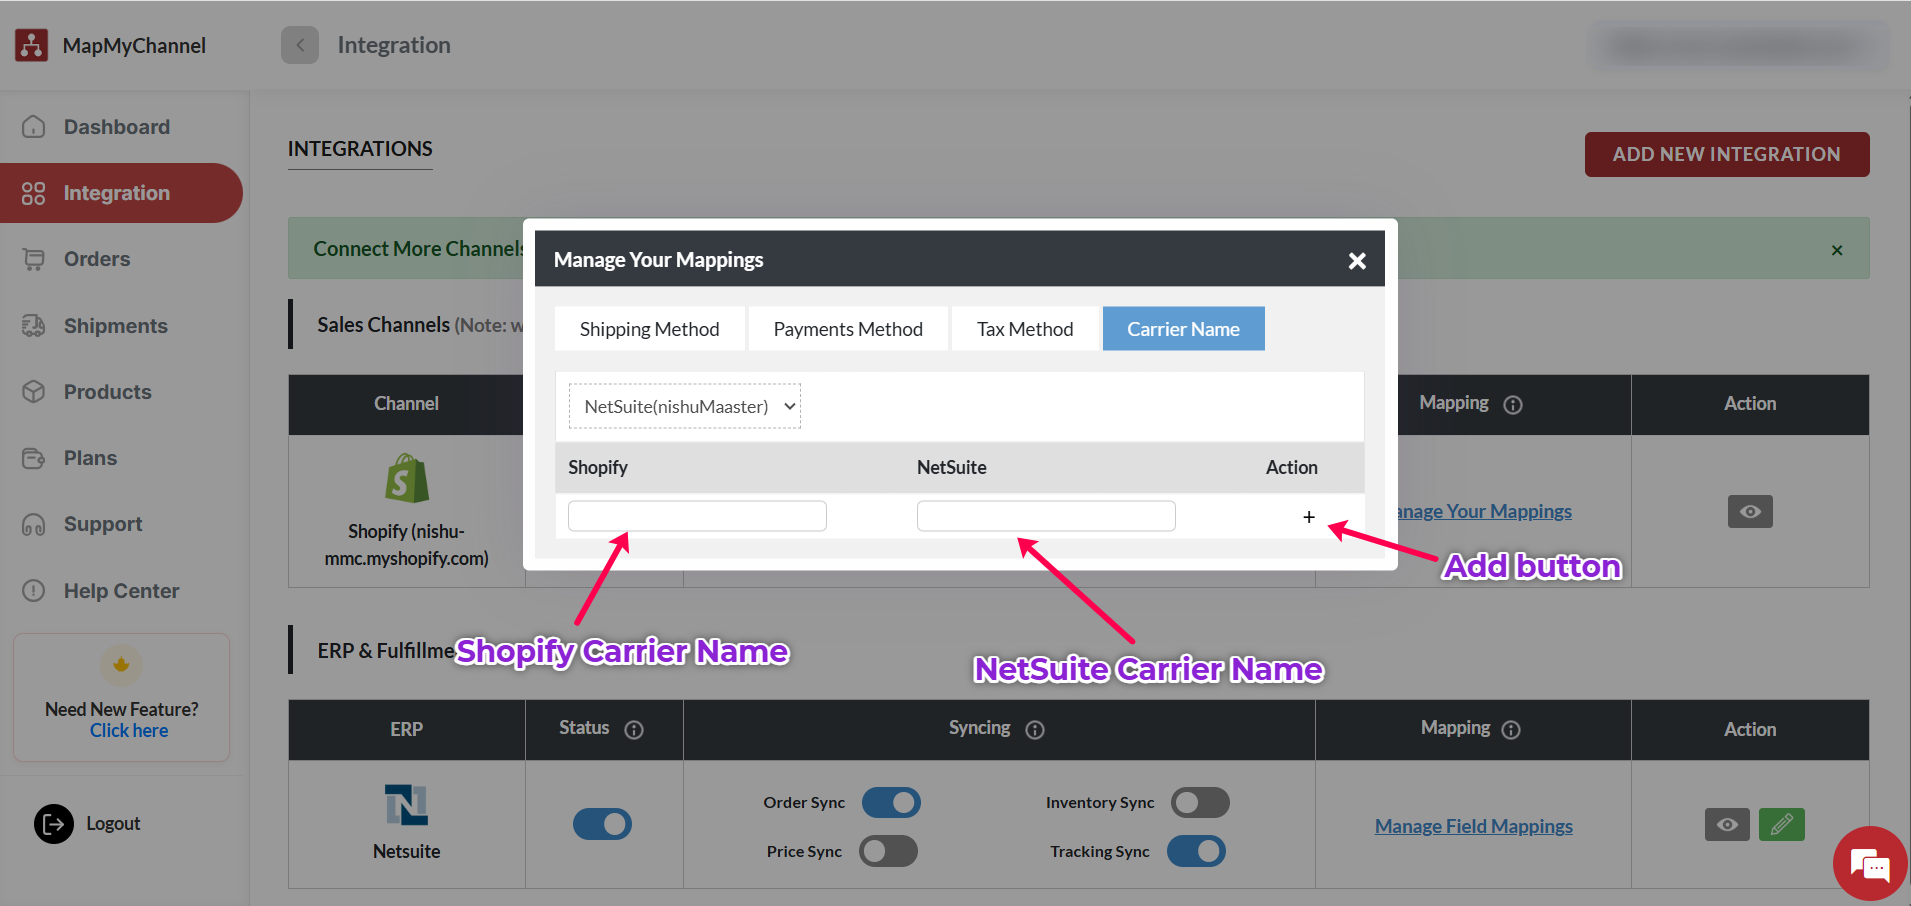Click the green pencil edit icon for Netsuite
Screen dimensions: 1911x906
tap(1781, 825)
